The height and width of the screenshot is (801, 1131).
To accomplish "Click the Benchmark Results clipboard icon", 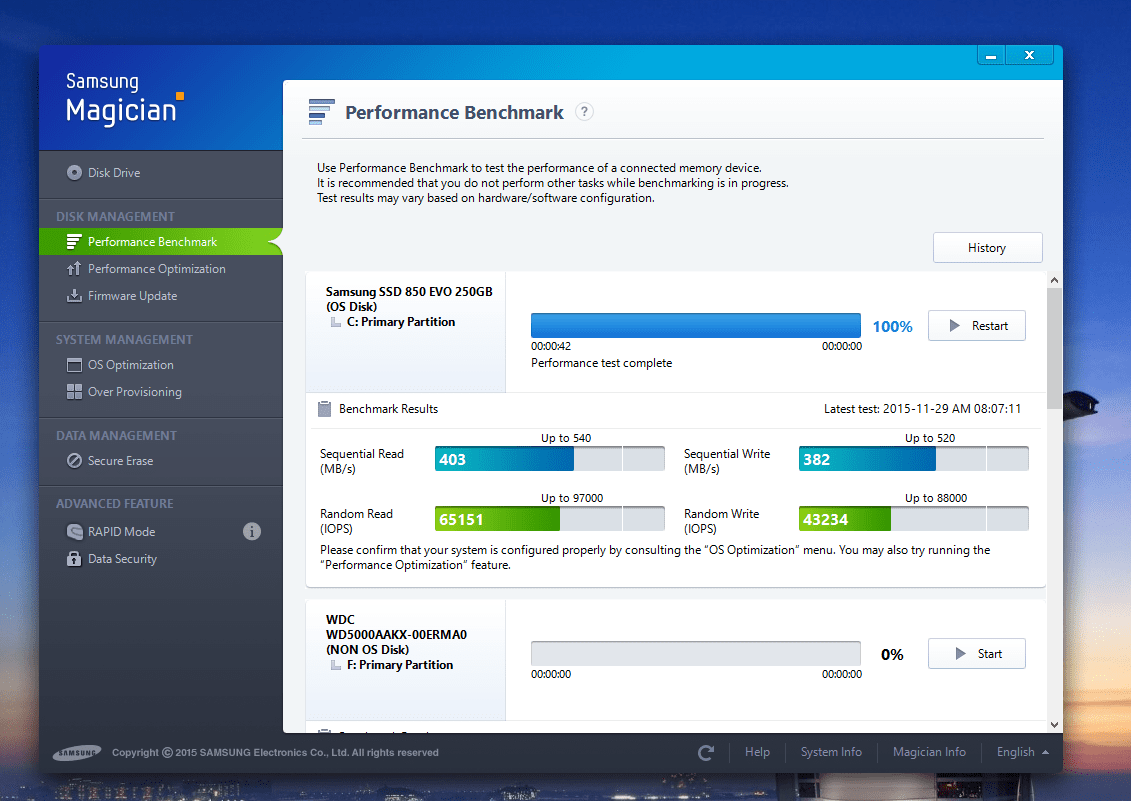I will pos(325,409).
